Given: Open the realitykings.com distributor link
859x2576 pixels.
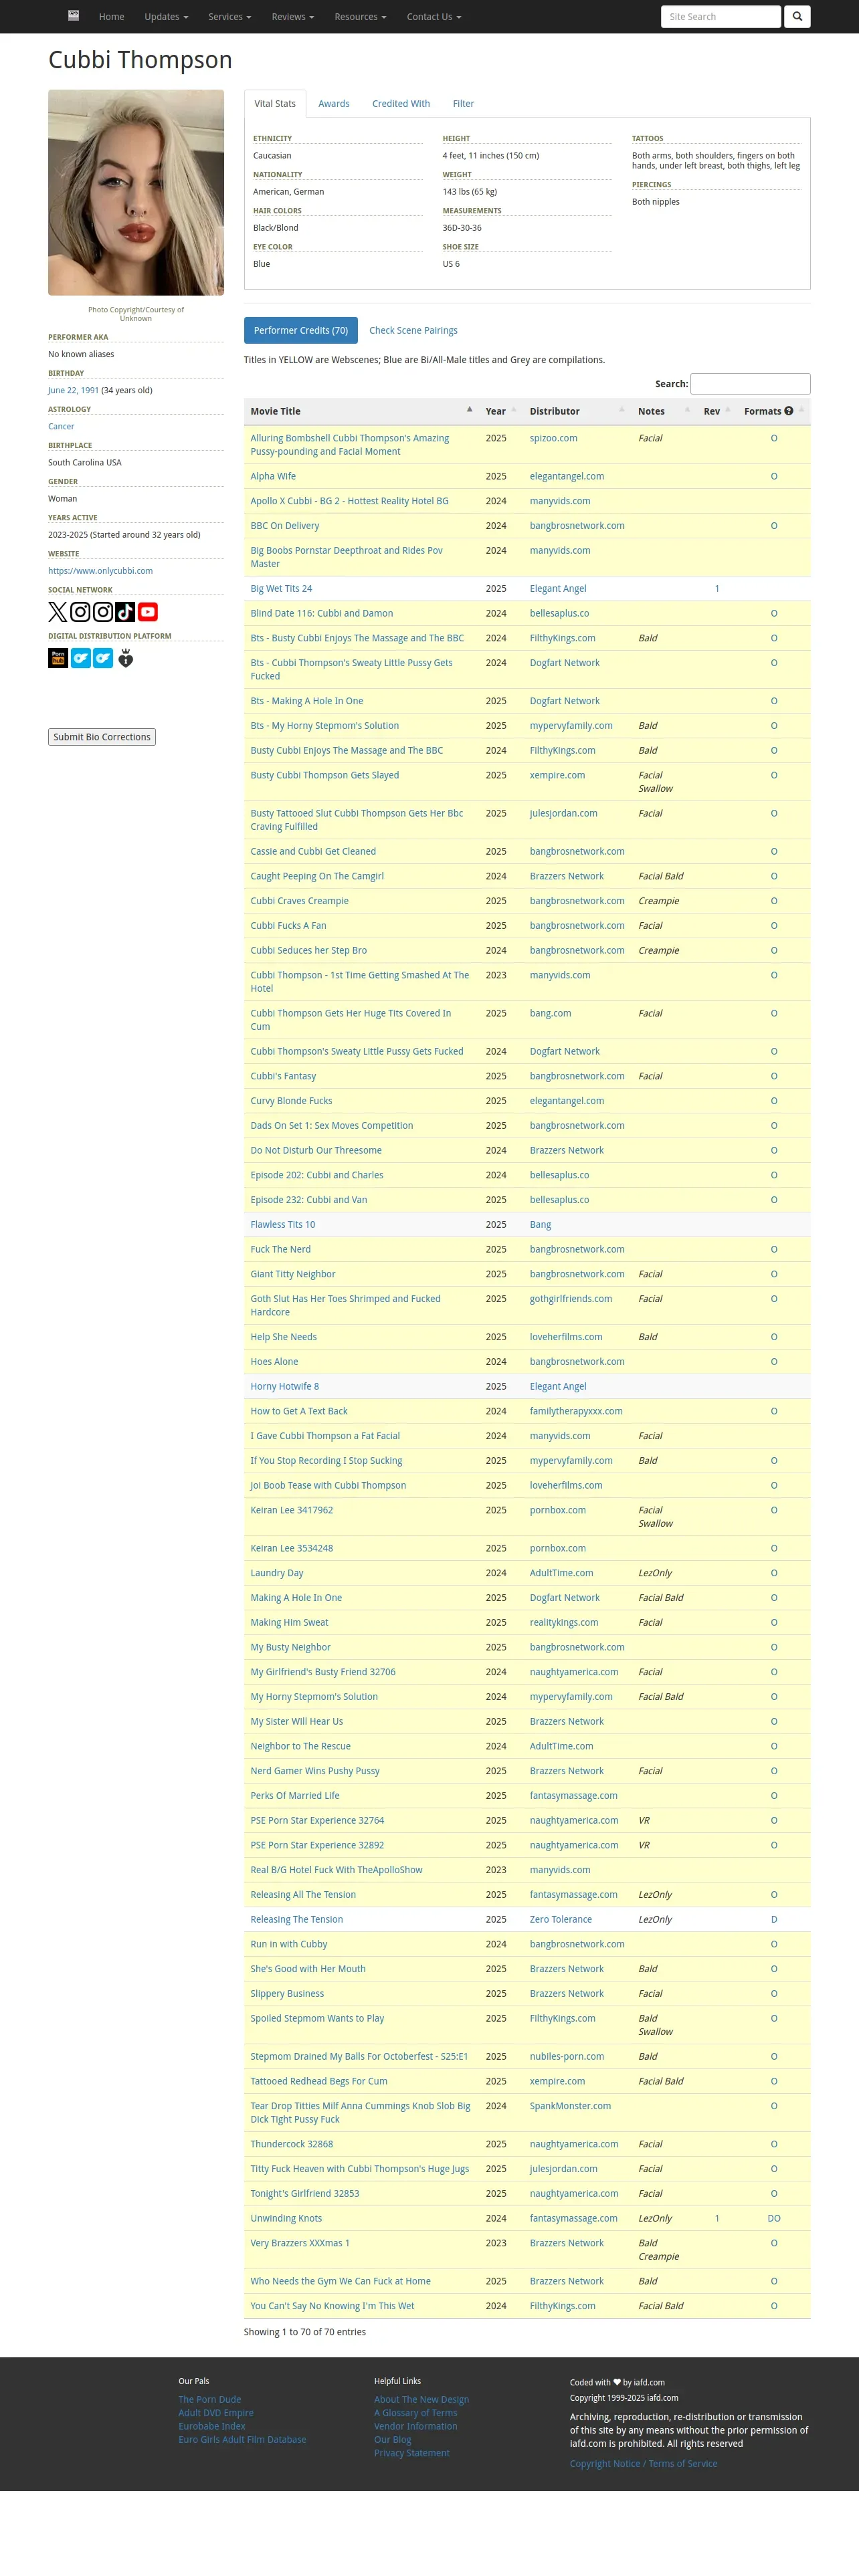Looking at the screenshot, I should coord(564,1623).
